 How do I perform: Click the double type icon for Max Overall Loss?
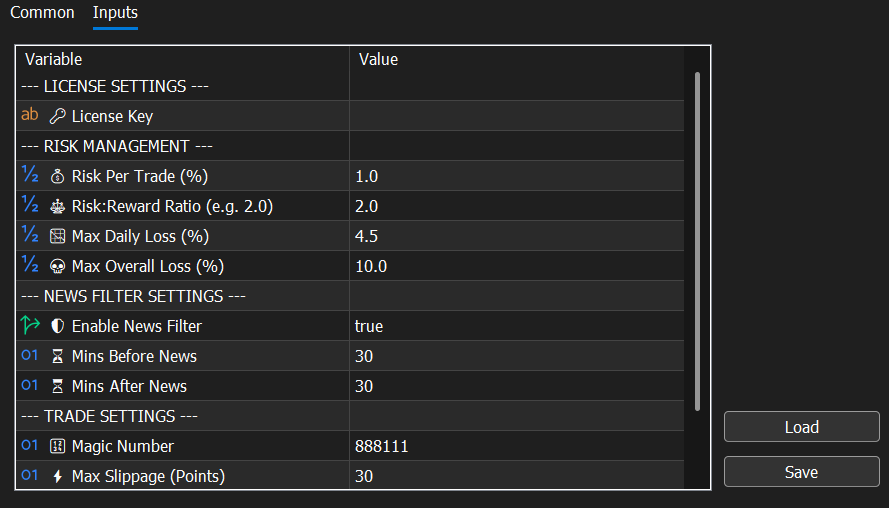(x=29, y=265)
